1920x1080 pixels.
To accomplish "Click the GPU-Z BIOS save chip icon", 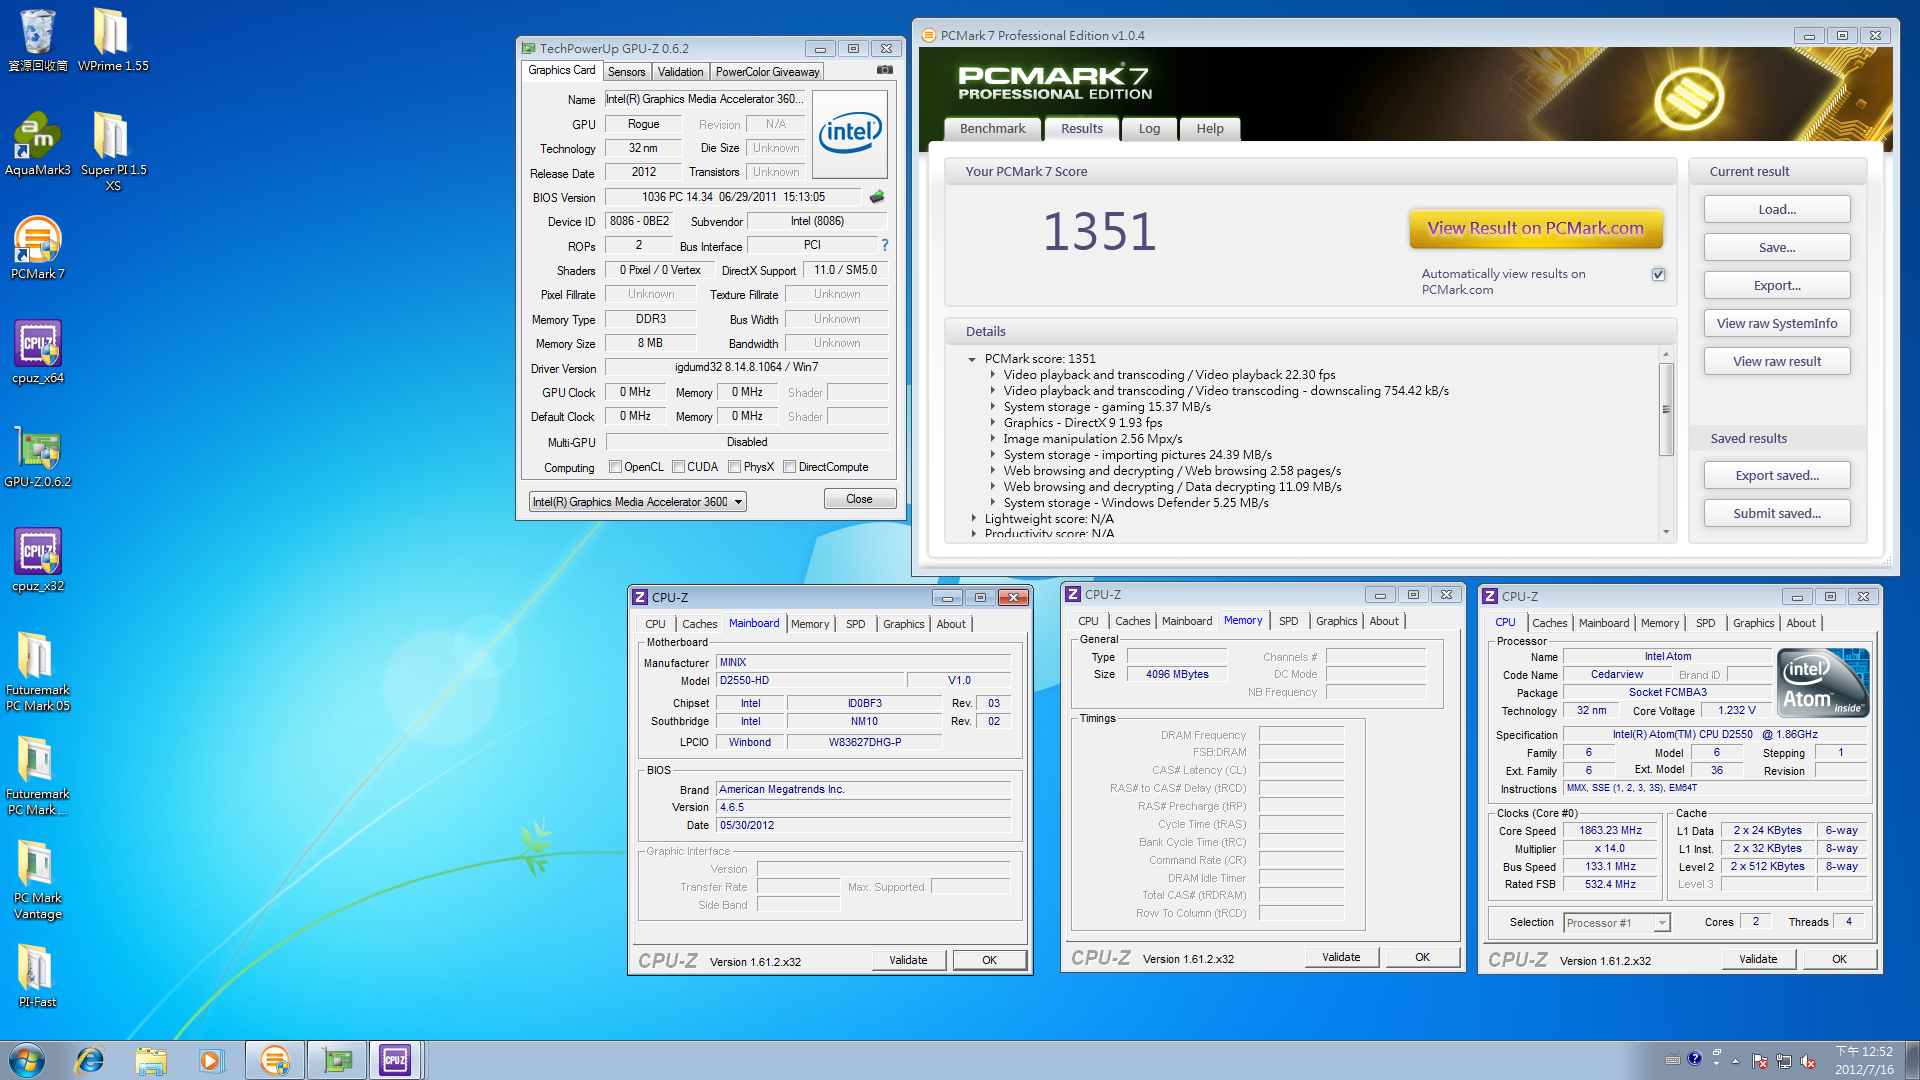I will [877, 197].
